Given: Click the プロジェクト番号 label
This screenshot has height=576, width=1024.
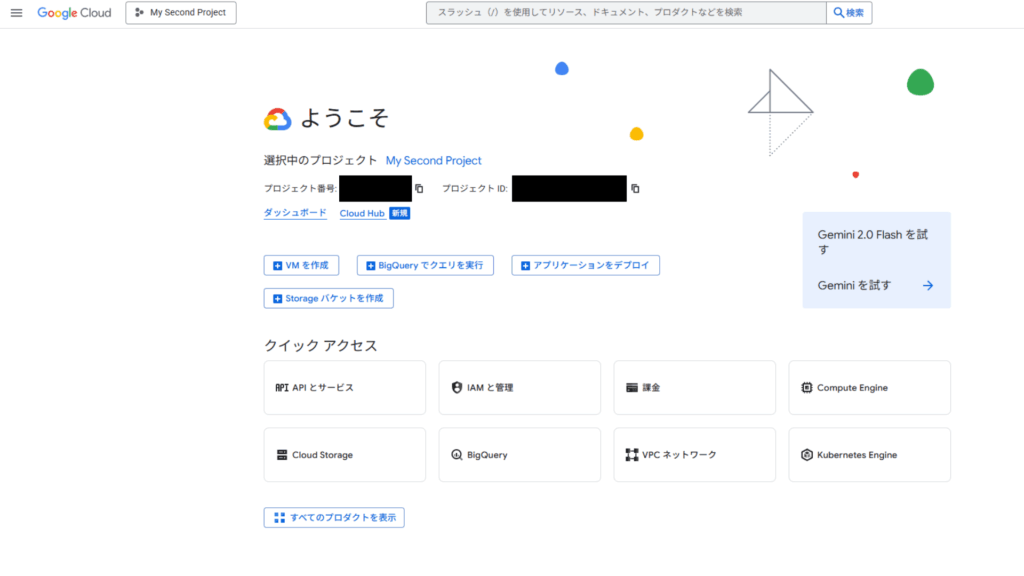Looking at the screenshot, I should 300,189.
